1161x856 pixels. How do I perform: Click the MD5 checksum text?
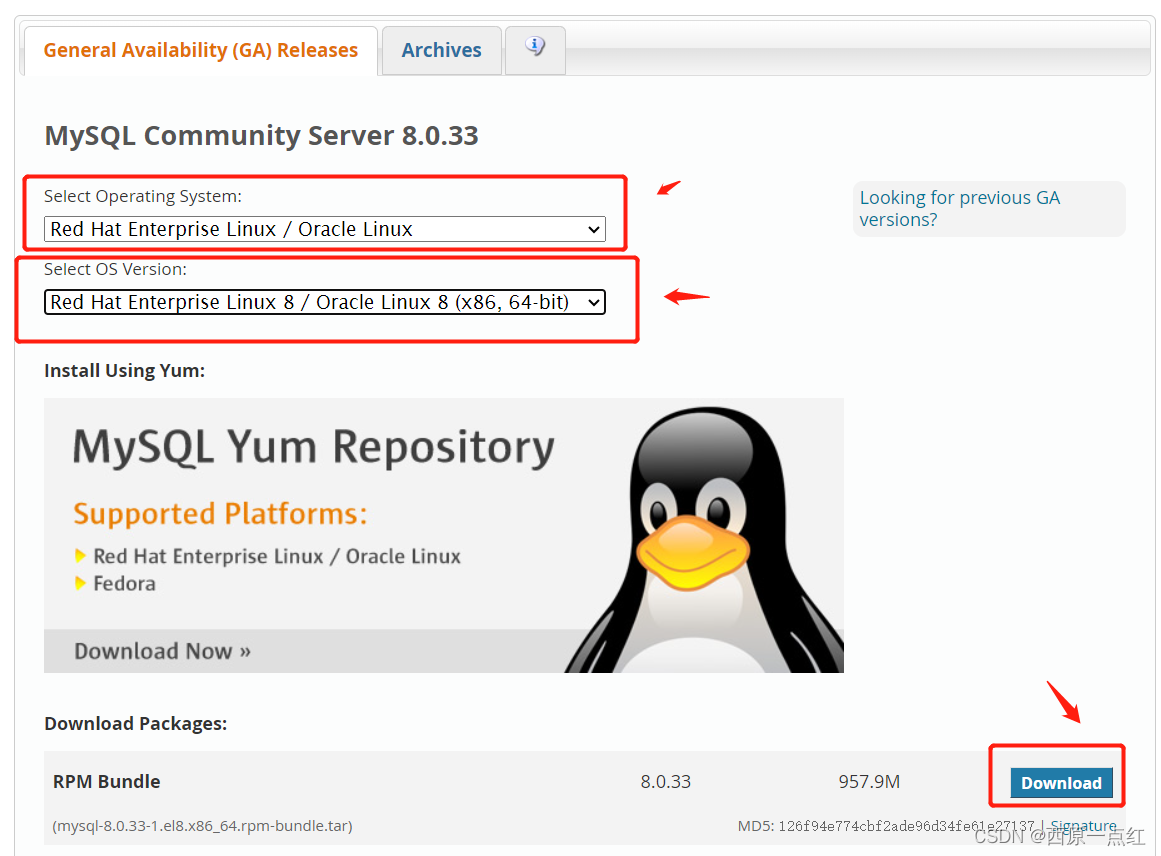(886, 826)
